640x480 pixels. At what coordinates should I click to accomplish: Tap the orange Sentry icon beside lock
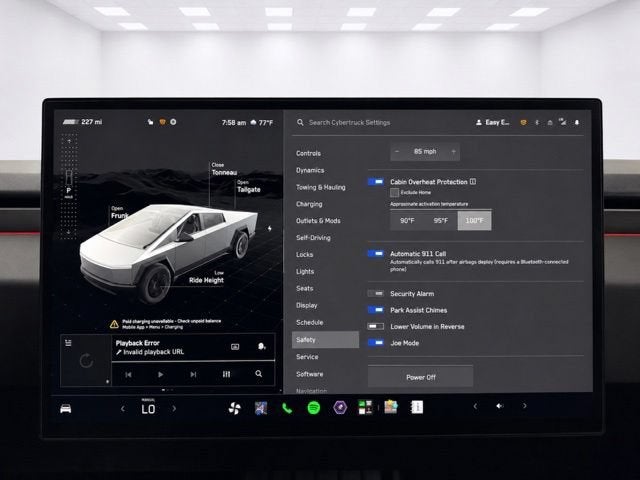click(162, 122)
